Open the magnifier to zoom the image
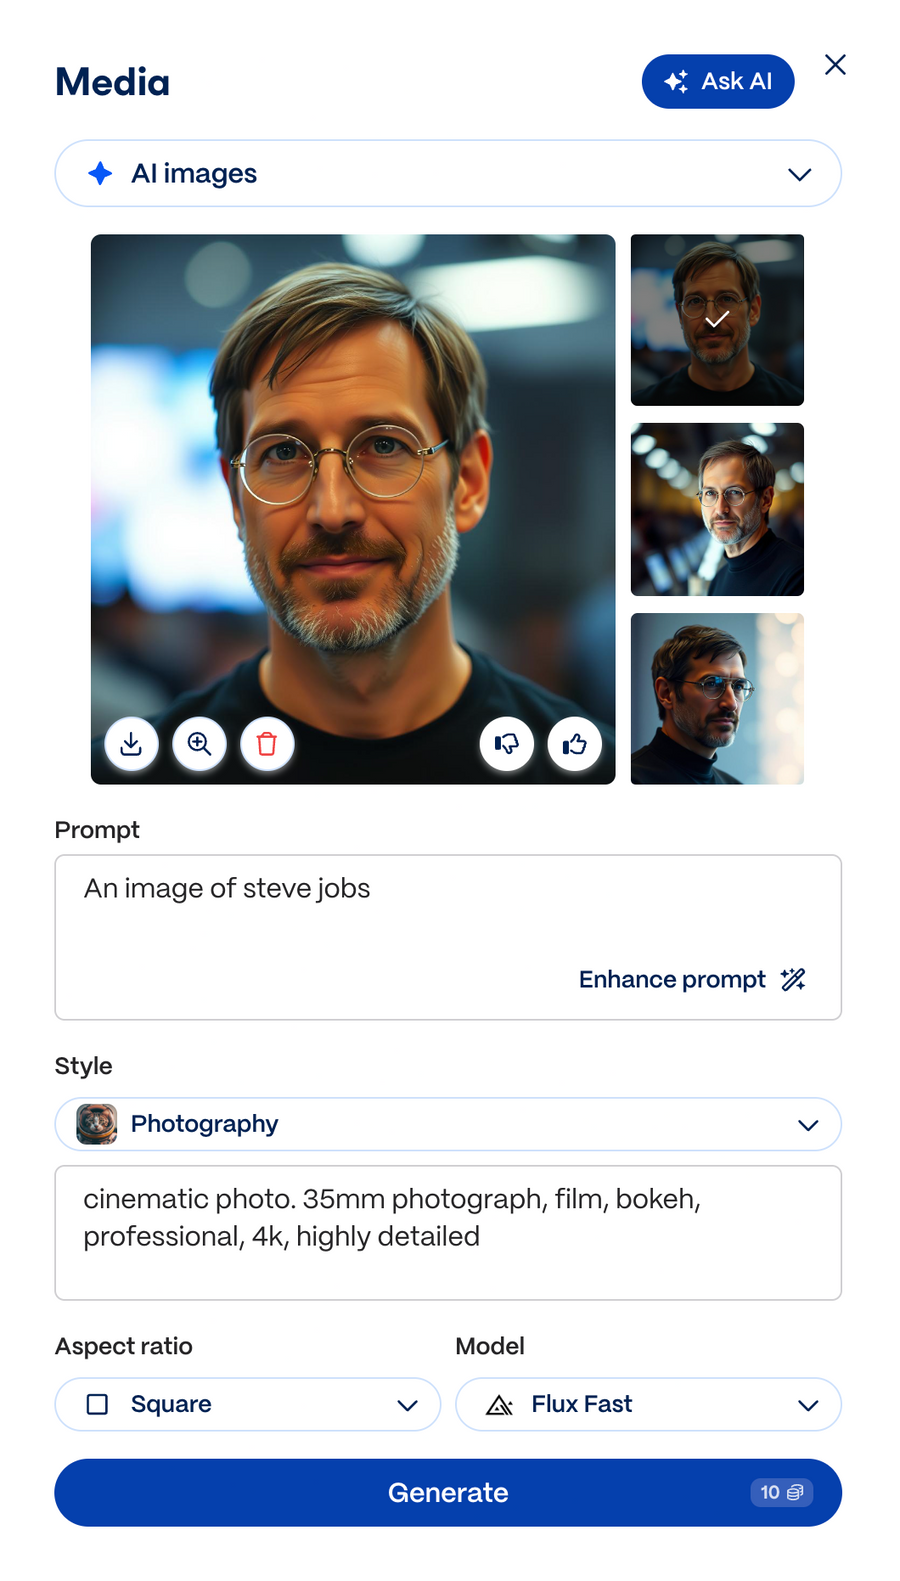The width and height of the screenshot is (900, 1581). (199, 744)
